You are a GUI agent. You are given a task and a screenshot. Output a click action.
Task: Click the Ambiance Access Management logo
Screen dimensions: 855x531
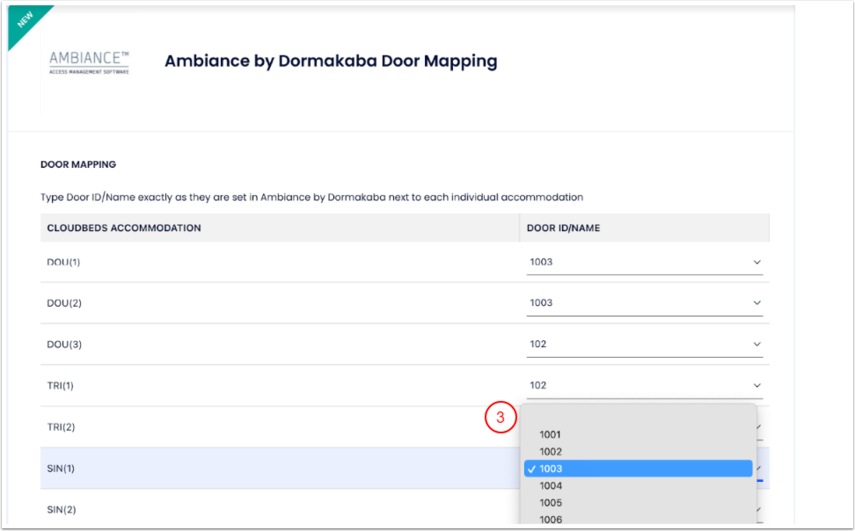pos(89,62)
